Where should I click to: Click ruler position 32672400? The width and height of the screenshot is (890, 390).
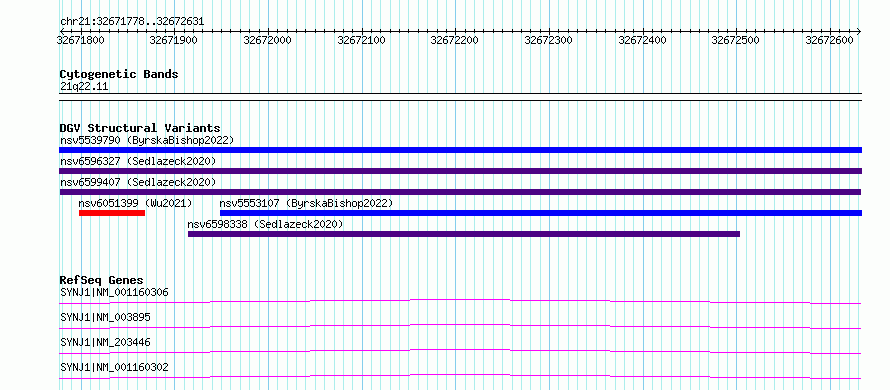pyautogui.click(x=642, y=40)
